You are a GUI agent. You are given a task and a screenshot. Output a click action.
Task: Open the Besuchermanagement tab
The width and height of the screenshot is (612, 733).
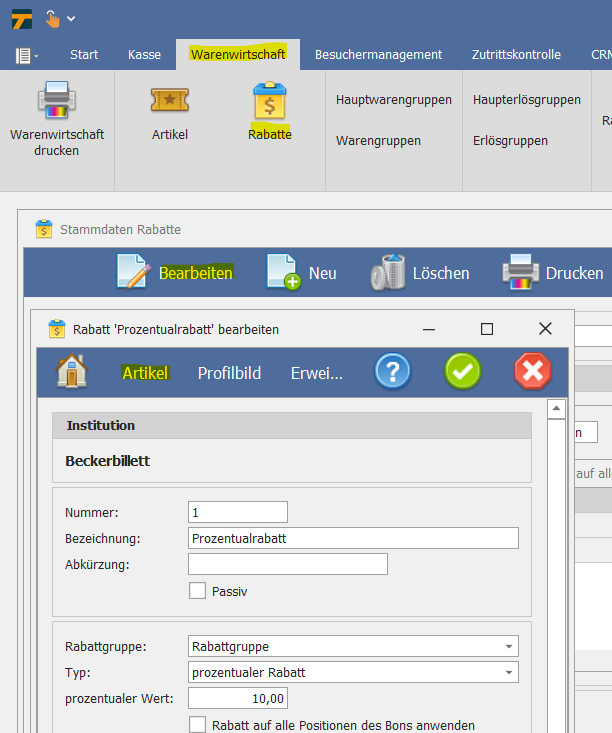point(378,55)
